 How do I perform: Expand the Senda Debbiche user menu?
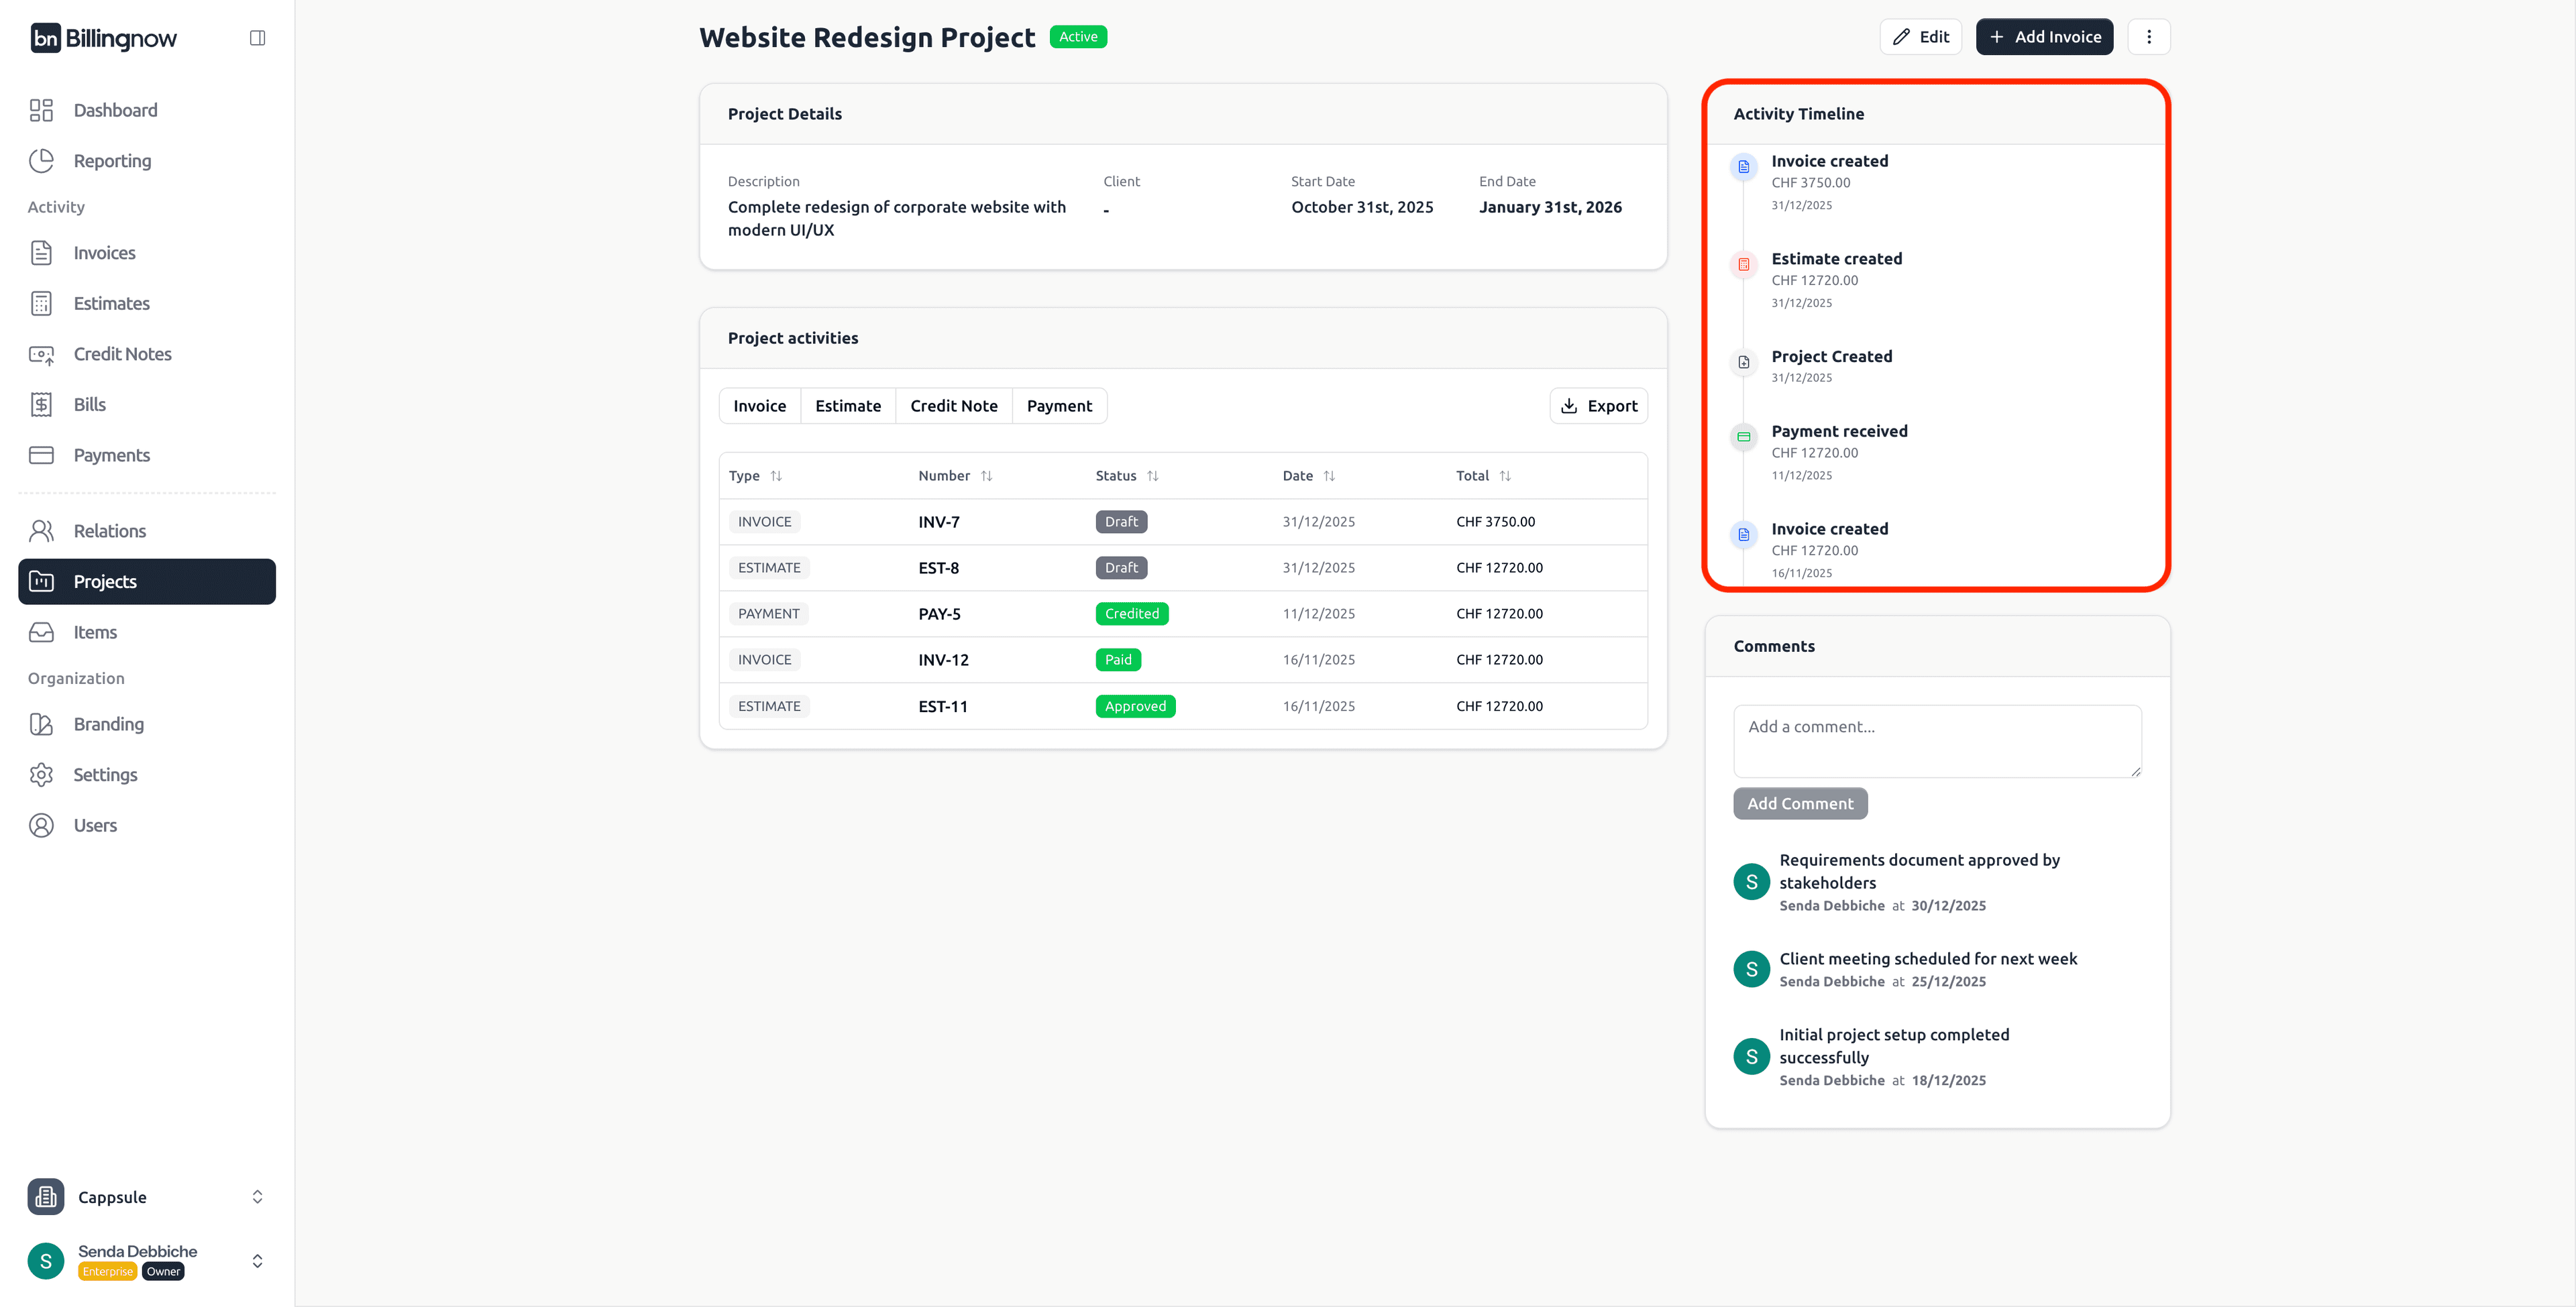[257, 1261]
